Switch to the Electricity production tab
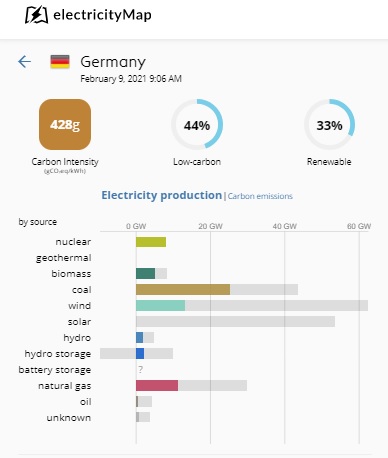 pyautogui.click(x=162, y=195)
